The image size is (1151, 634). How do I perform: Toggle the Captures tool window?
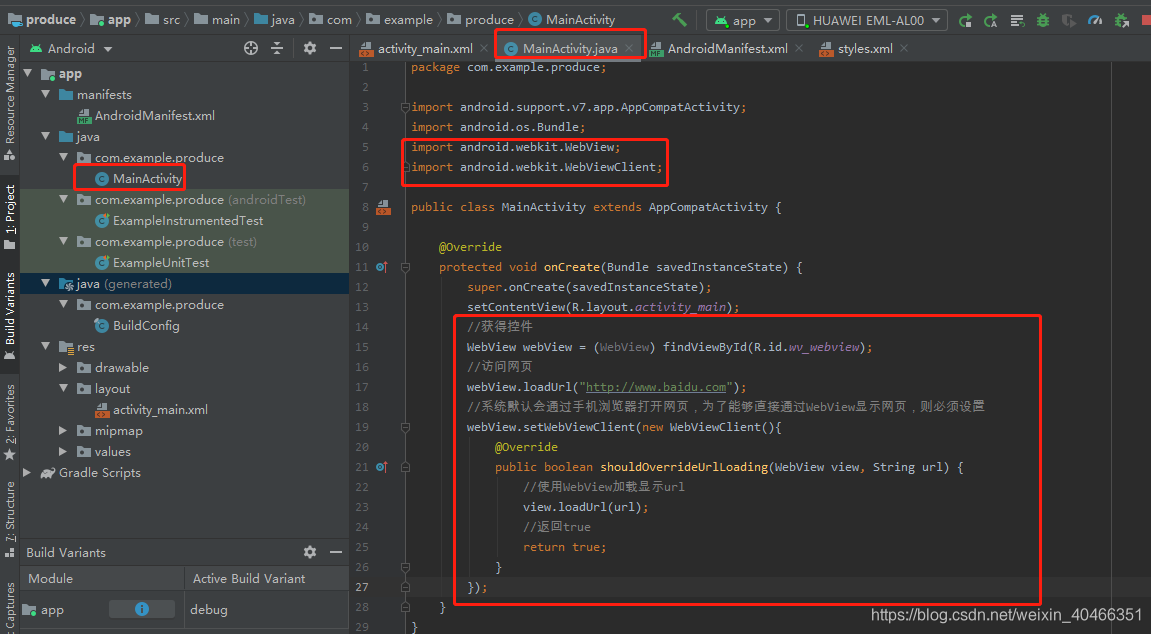tap(10, 608)
